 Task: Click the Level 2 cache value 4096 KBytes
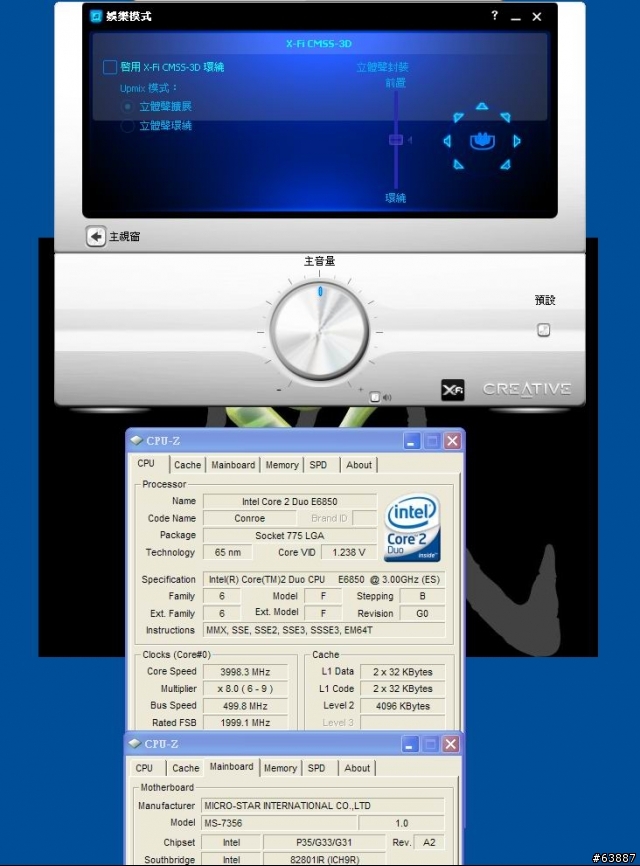point(403,706)
